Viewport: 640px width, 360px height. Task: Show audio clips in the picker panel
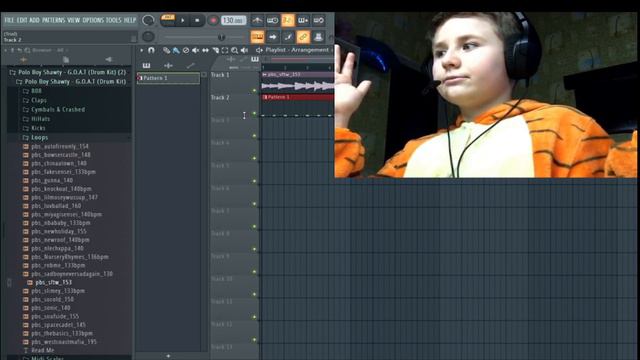168,65
